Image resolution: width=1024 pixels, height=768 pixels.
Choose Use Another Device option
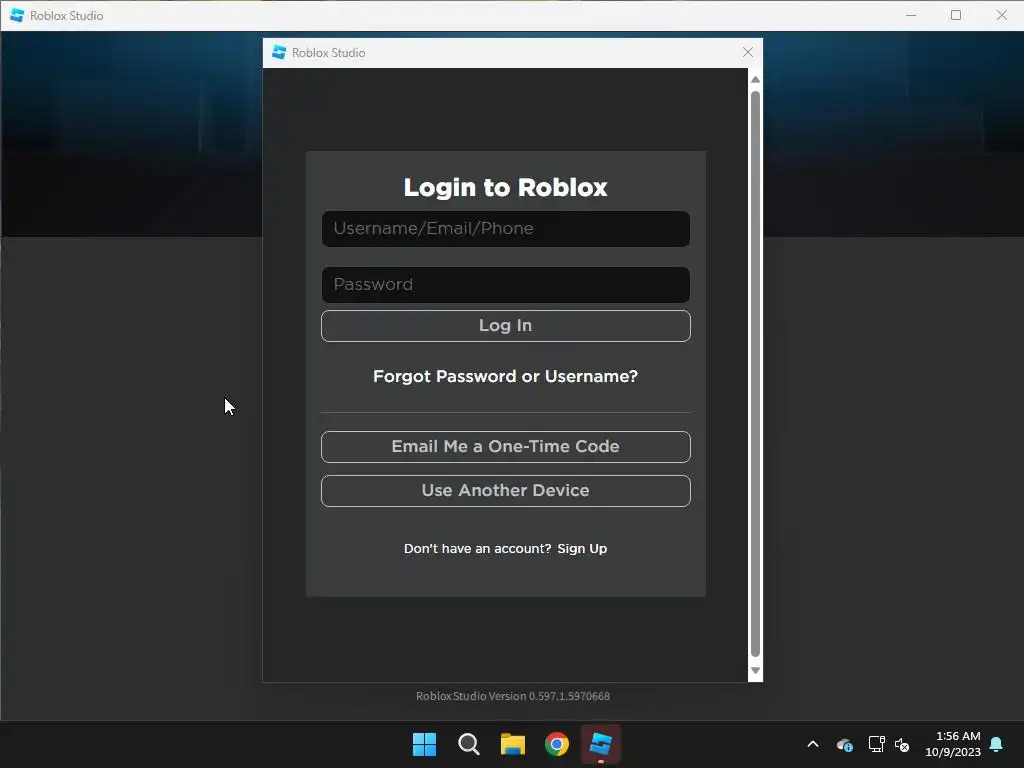[505, 490]
